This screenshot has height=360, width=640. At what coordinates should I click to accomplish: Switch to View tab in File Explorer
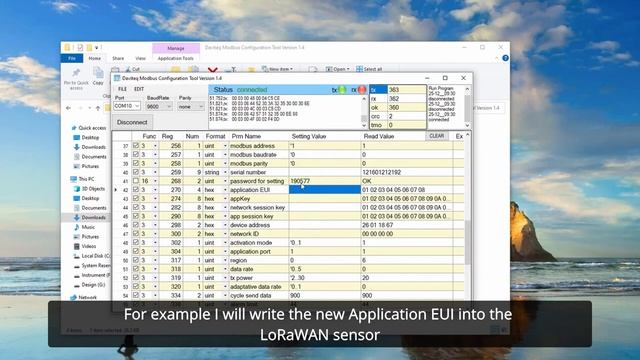(x=140, y=58)
